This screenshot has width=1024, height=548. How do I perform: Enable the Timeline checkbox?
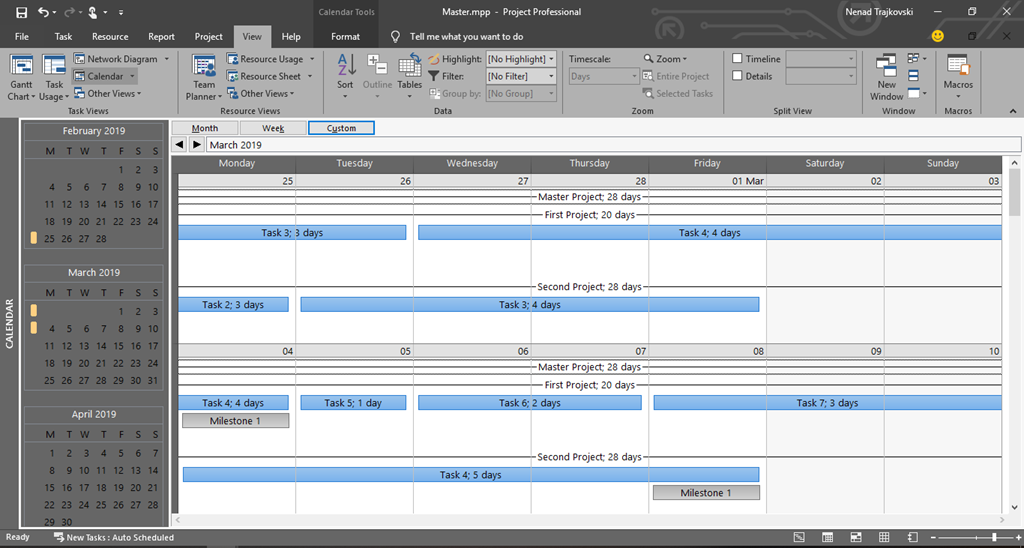click(x=738, y=59)
